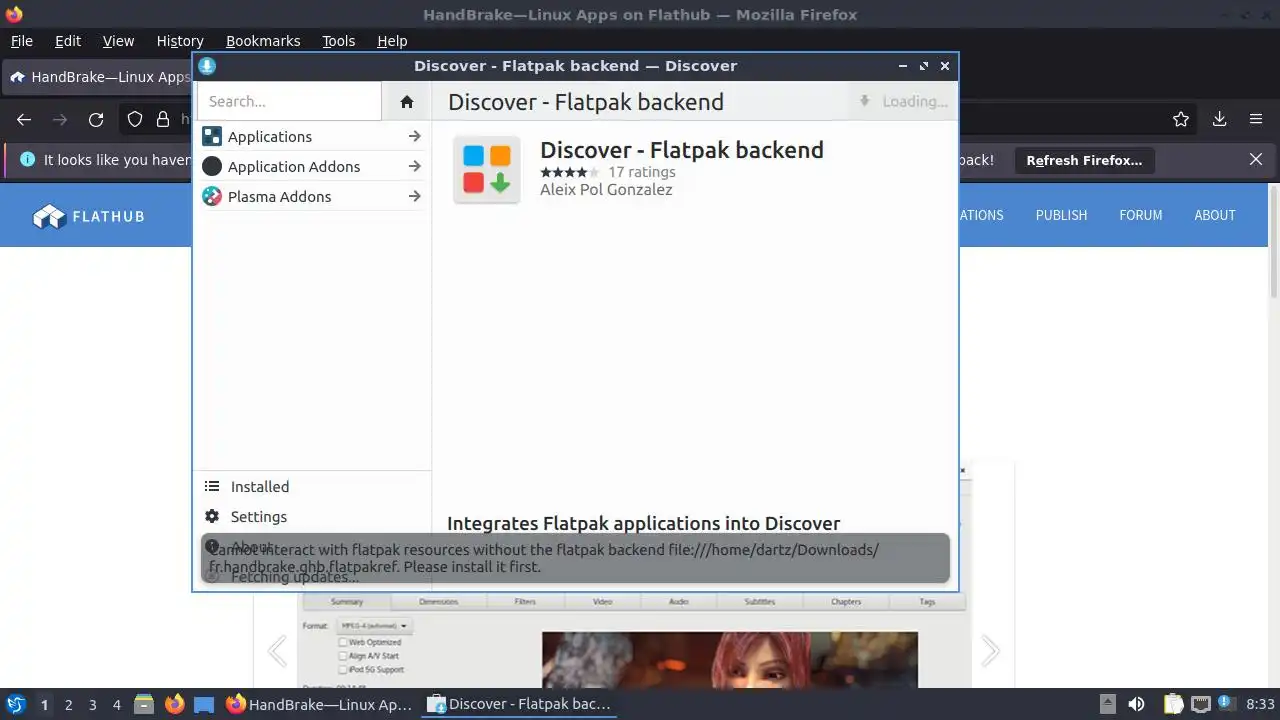
Task: Open the FORUM link on Flathub
Action: pos(1141,215)
